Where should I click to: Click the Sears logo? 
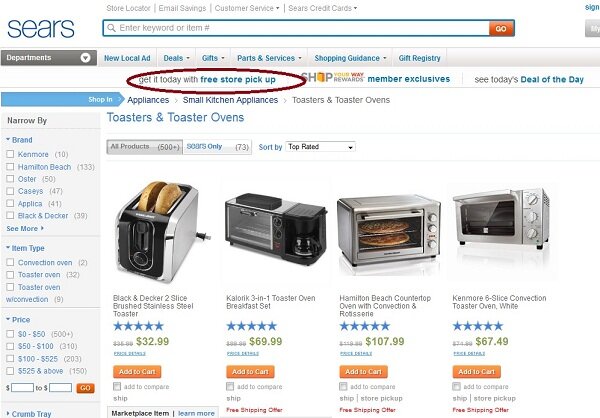coord(41,28)
